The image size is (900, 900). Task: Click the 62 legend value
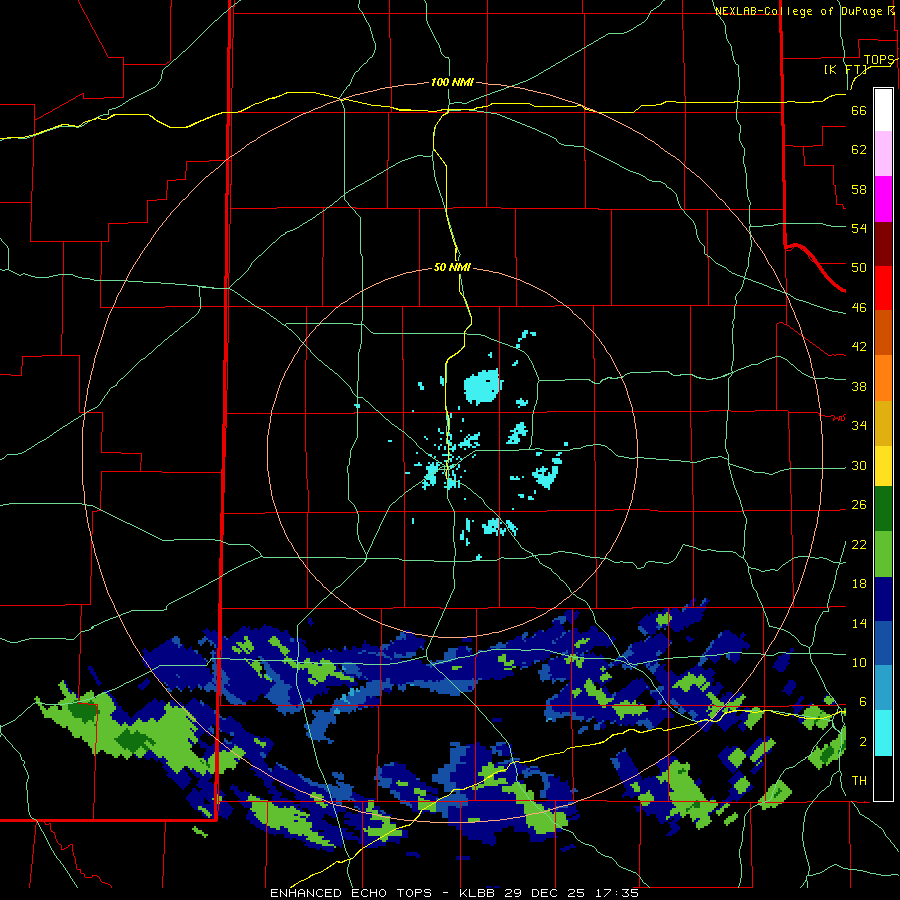[859, 150]
